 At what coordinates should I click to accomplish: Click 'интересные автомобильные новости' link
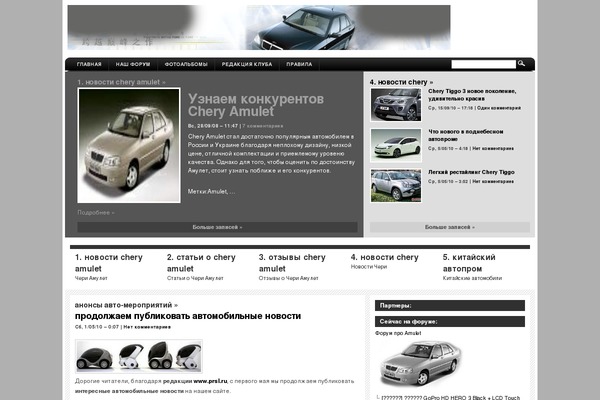pos(129,391)
